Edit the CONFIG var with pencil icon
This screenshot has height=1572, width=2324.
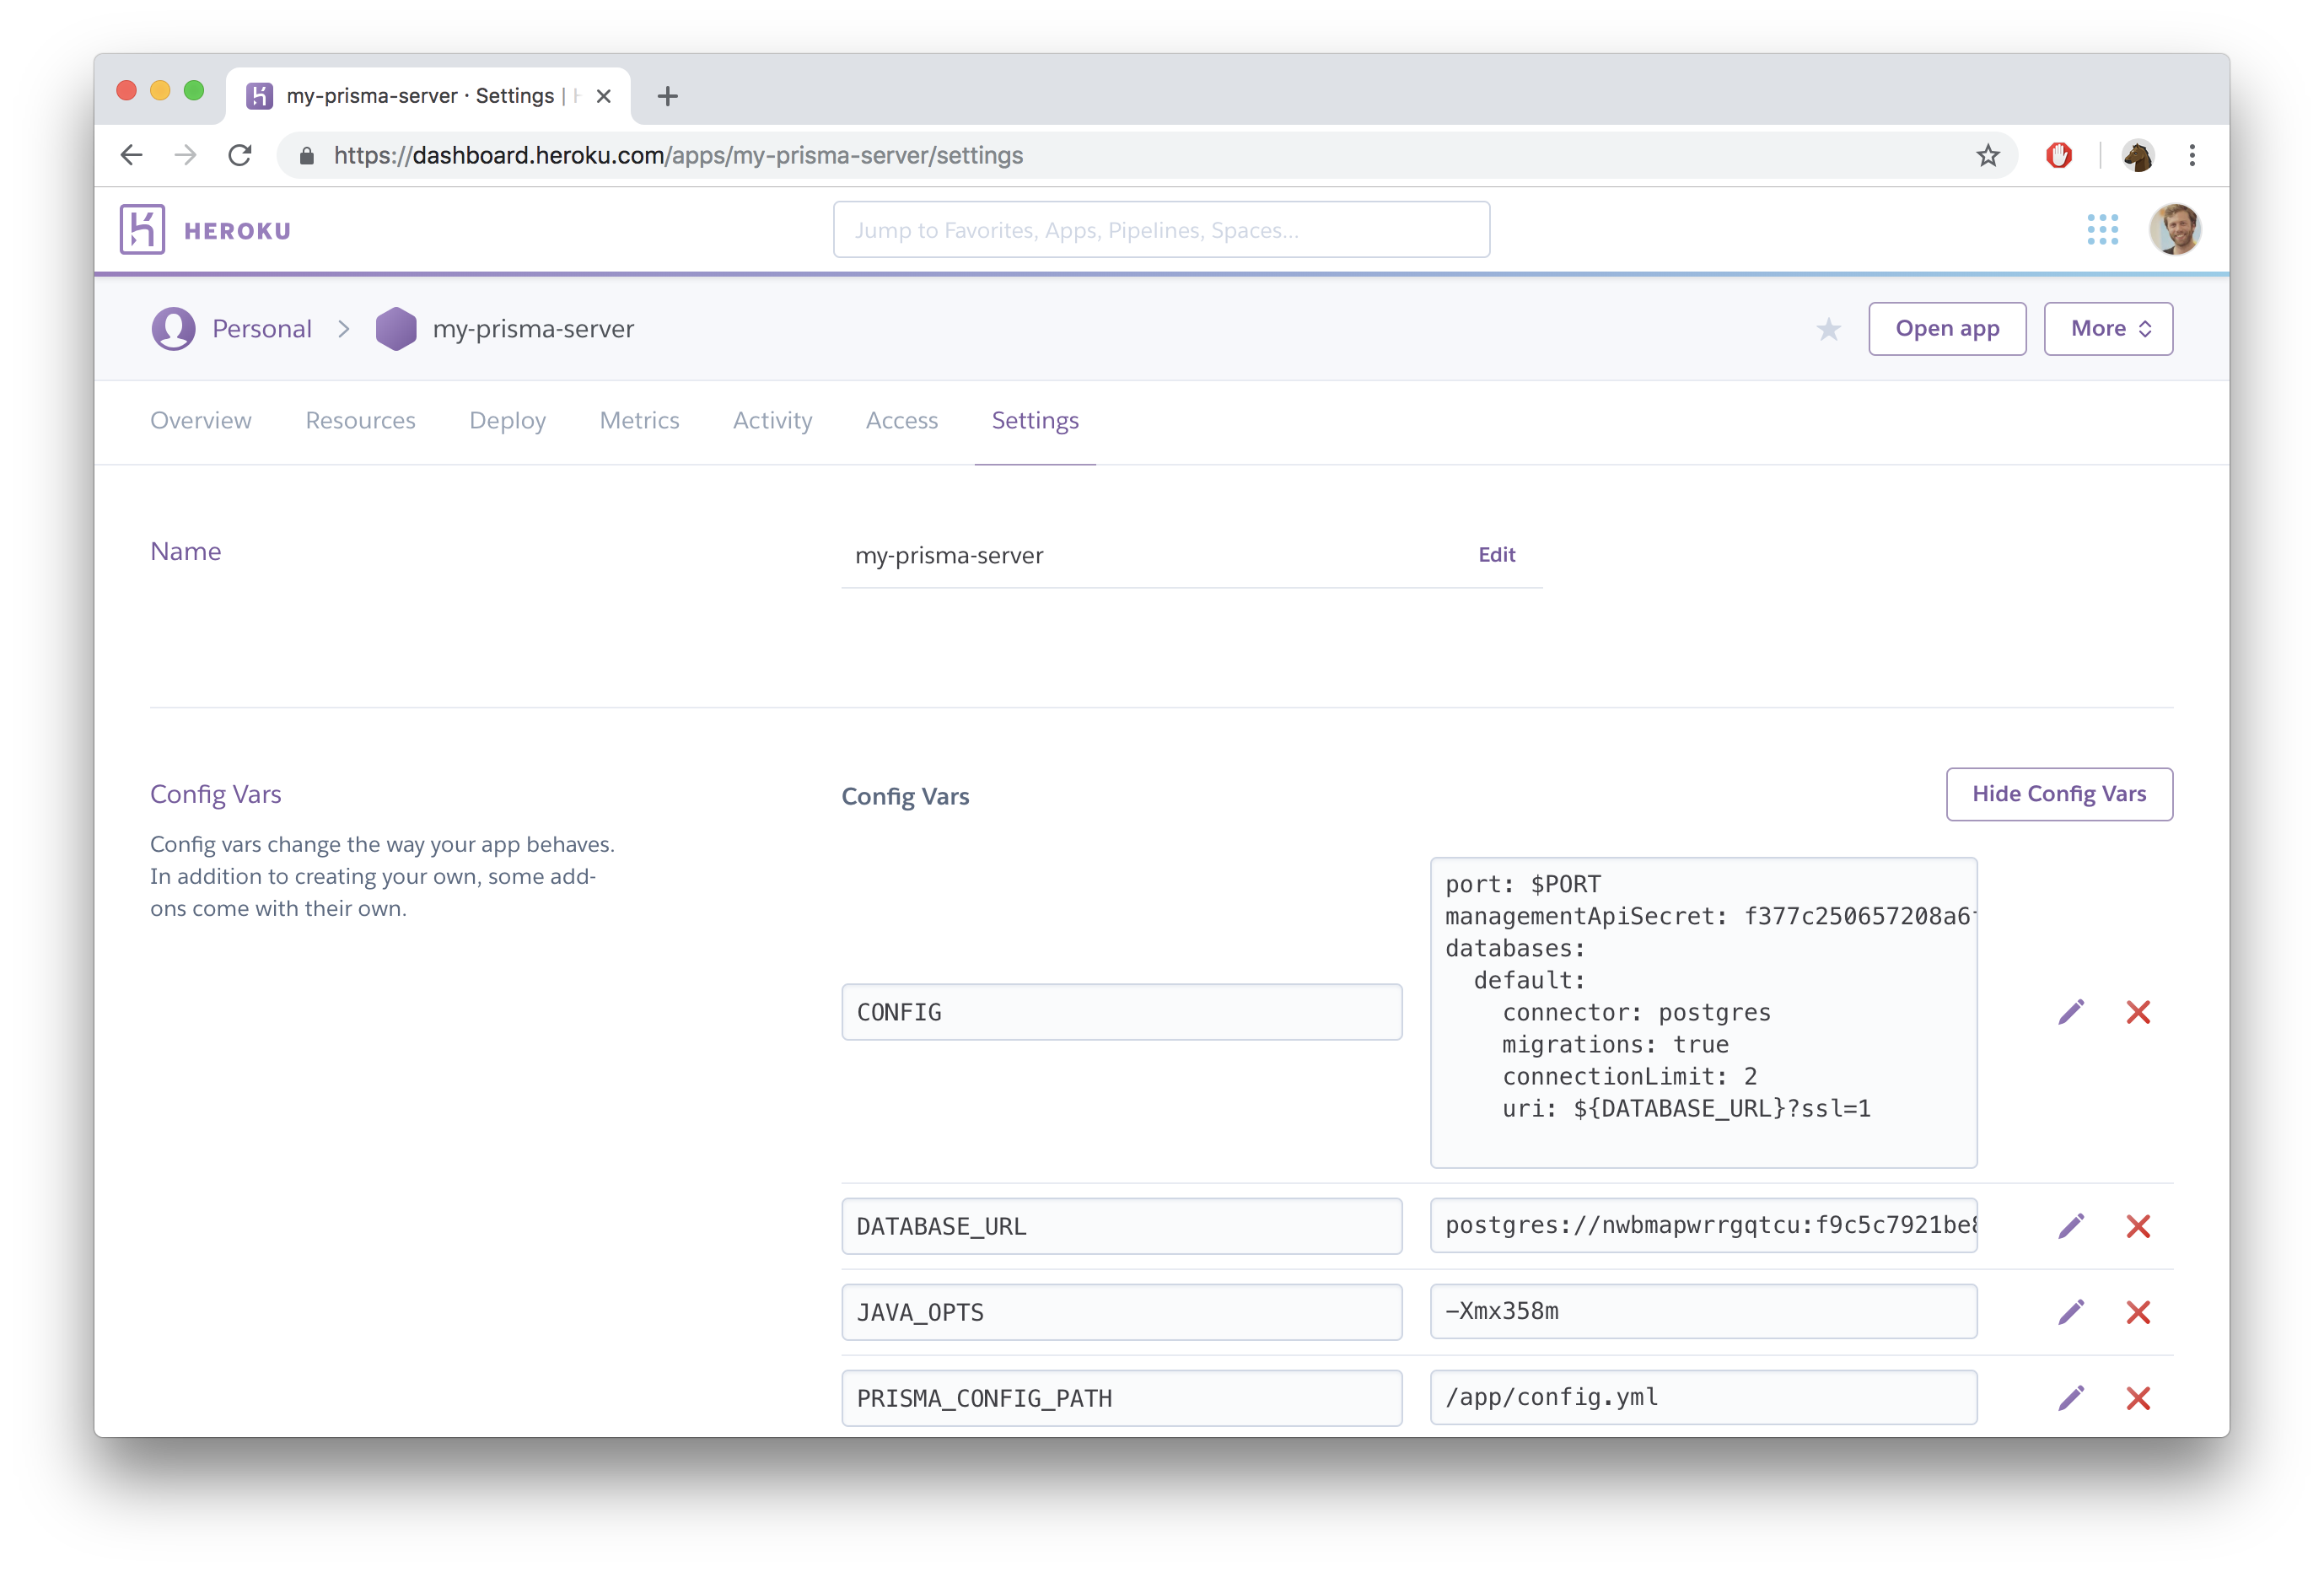click(x=2071, y=1012)
